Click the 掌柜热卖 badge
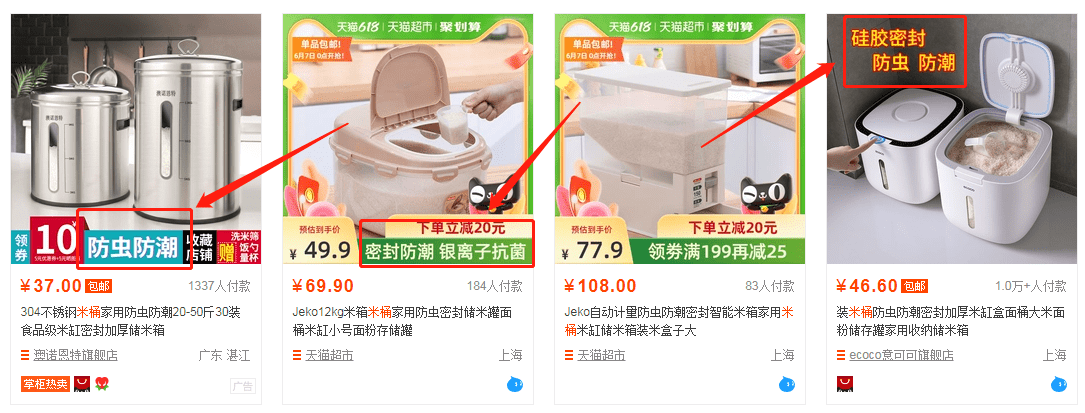 coord(46,384)
